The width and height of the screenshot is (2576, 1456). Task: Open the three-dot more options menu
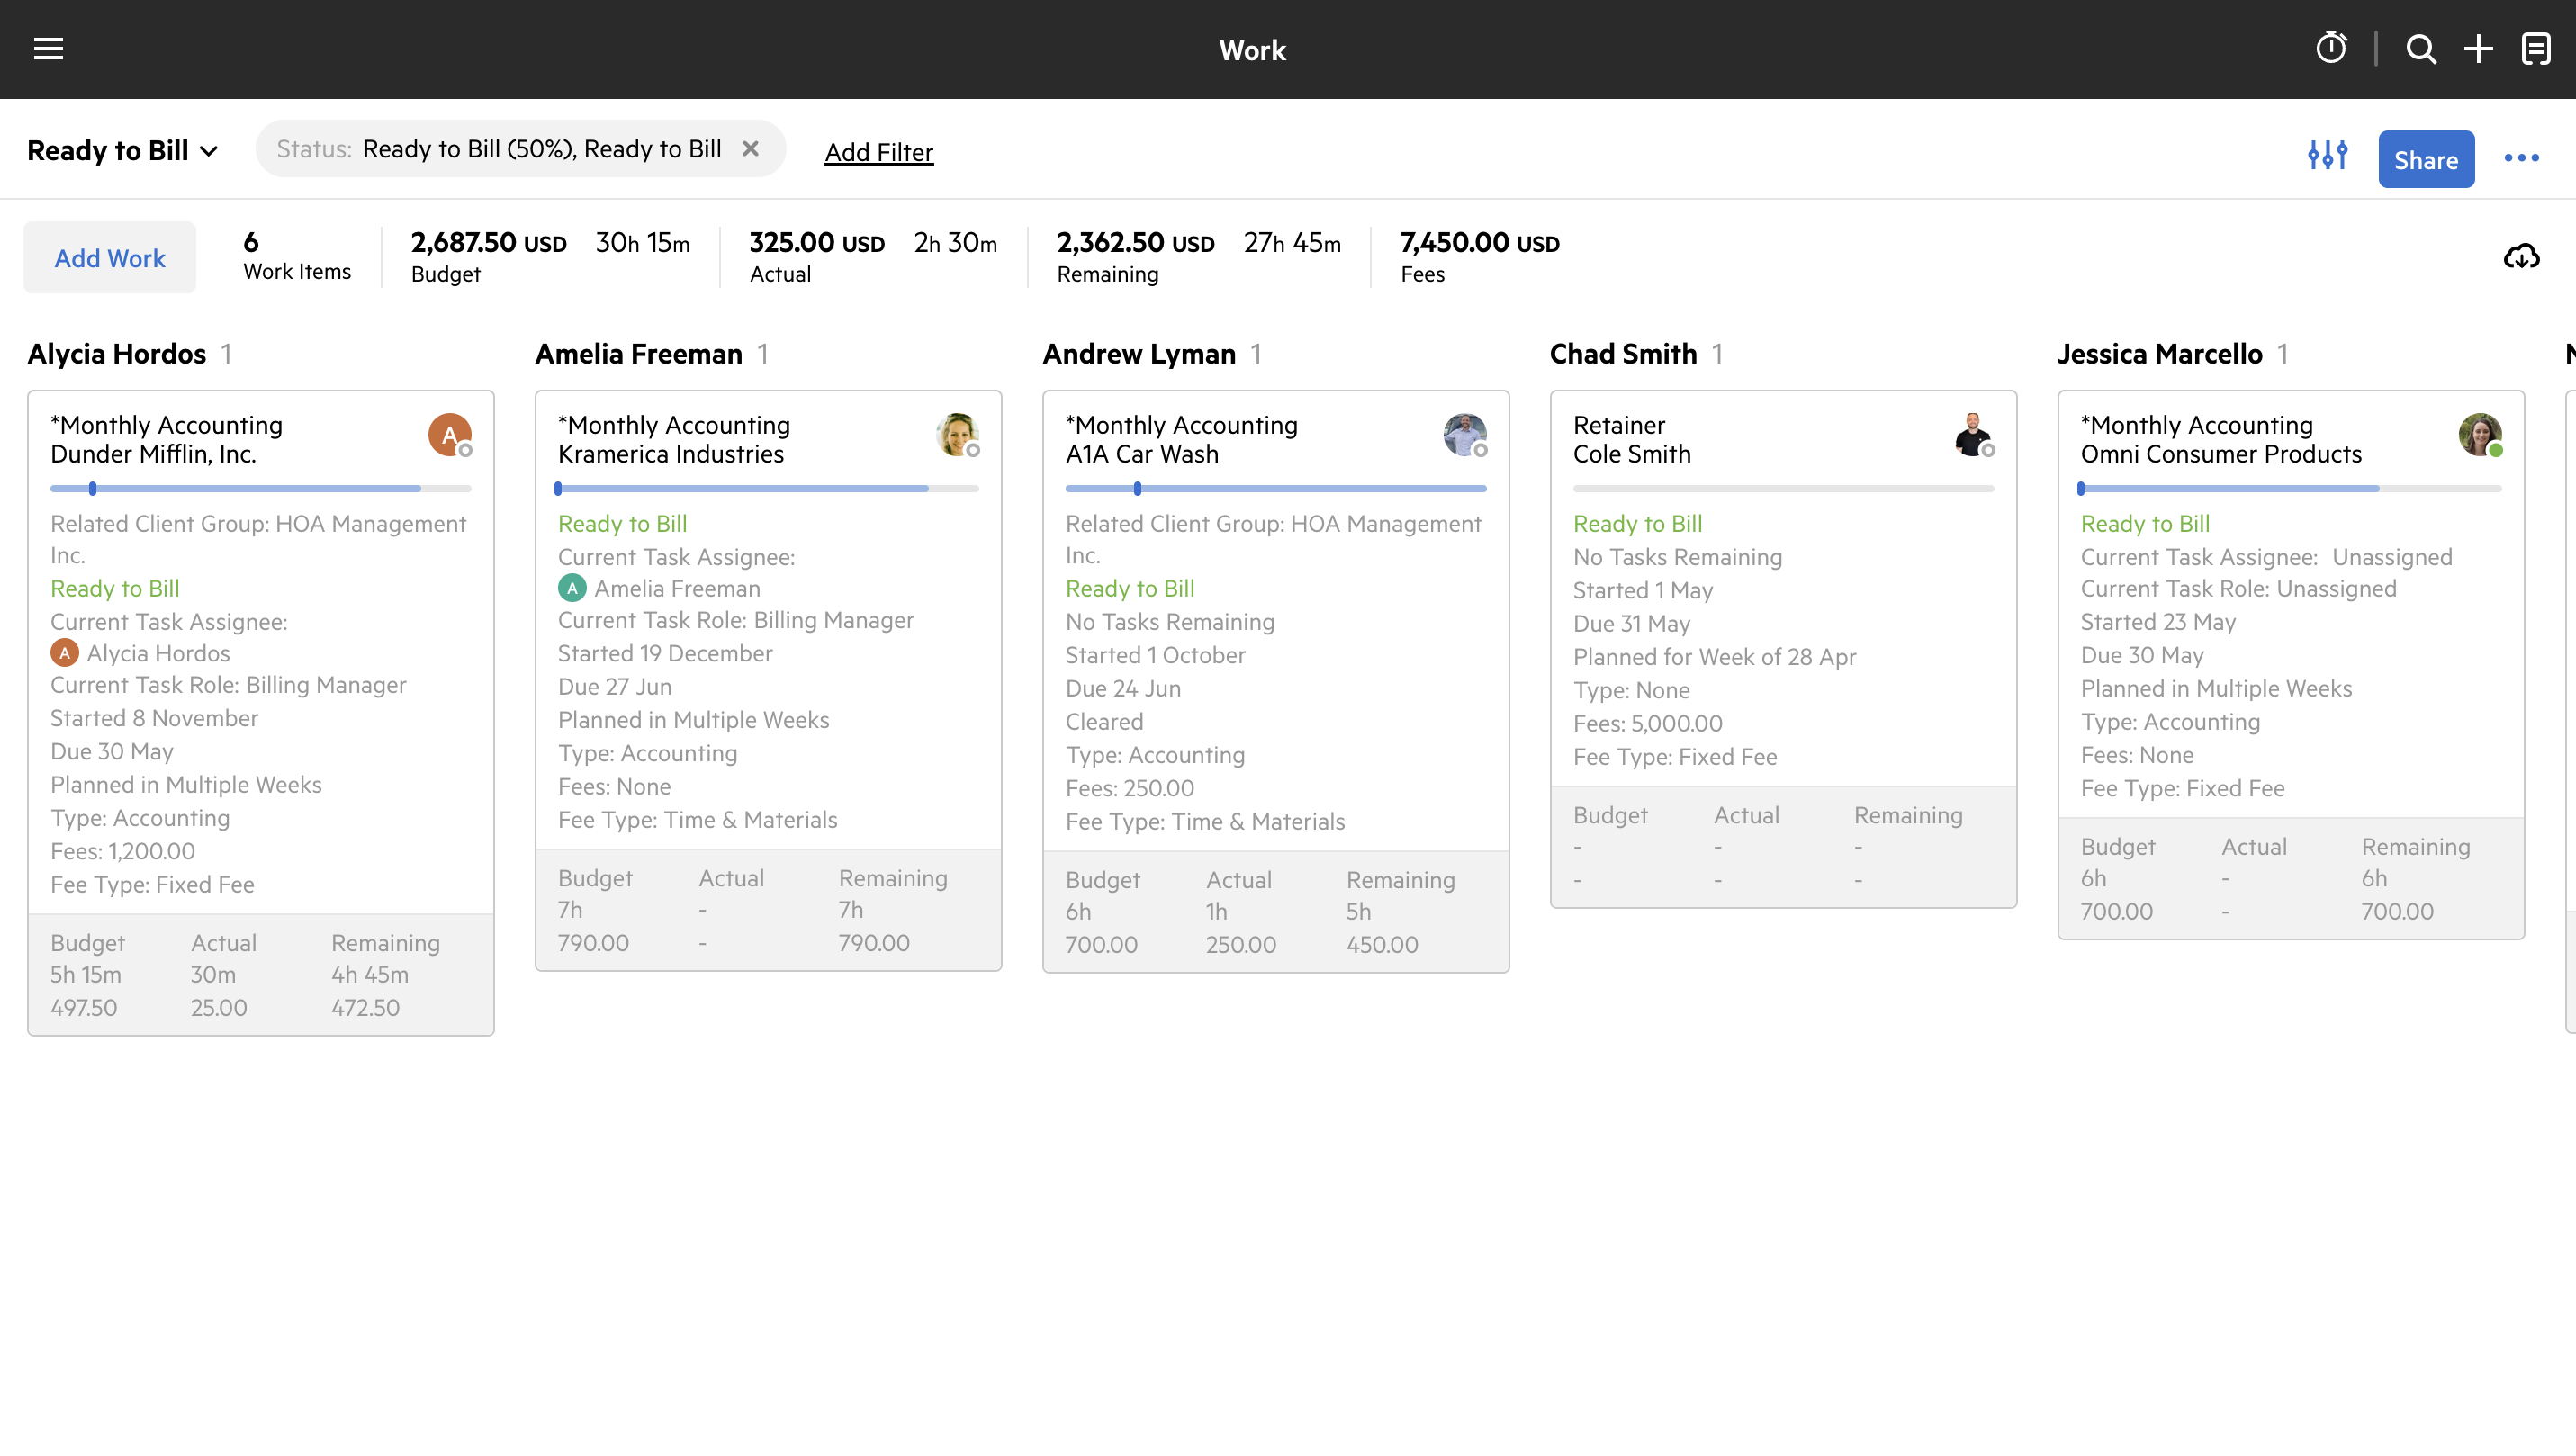(x=2521, y=158)
